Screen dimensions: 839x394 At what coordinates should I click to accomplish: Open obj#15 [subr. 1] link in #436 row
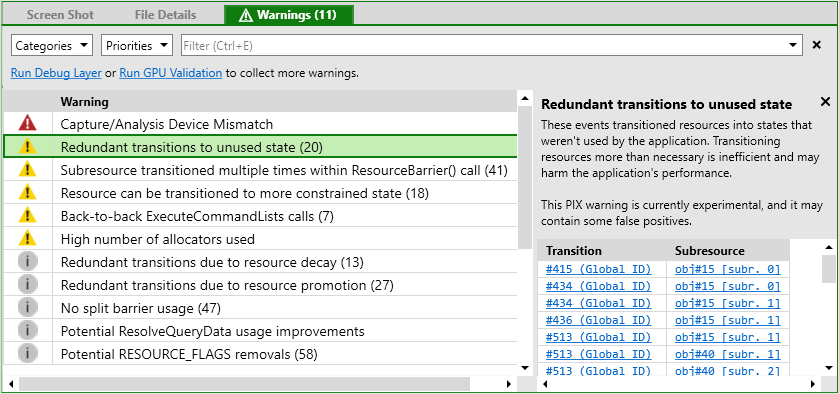pos(728,320)
